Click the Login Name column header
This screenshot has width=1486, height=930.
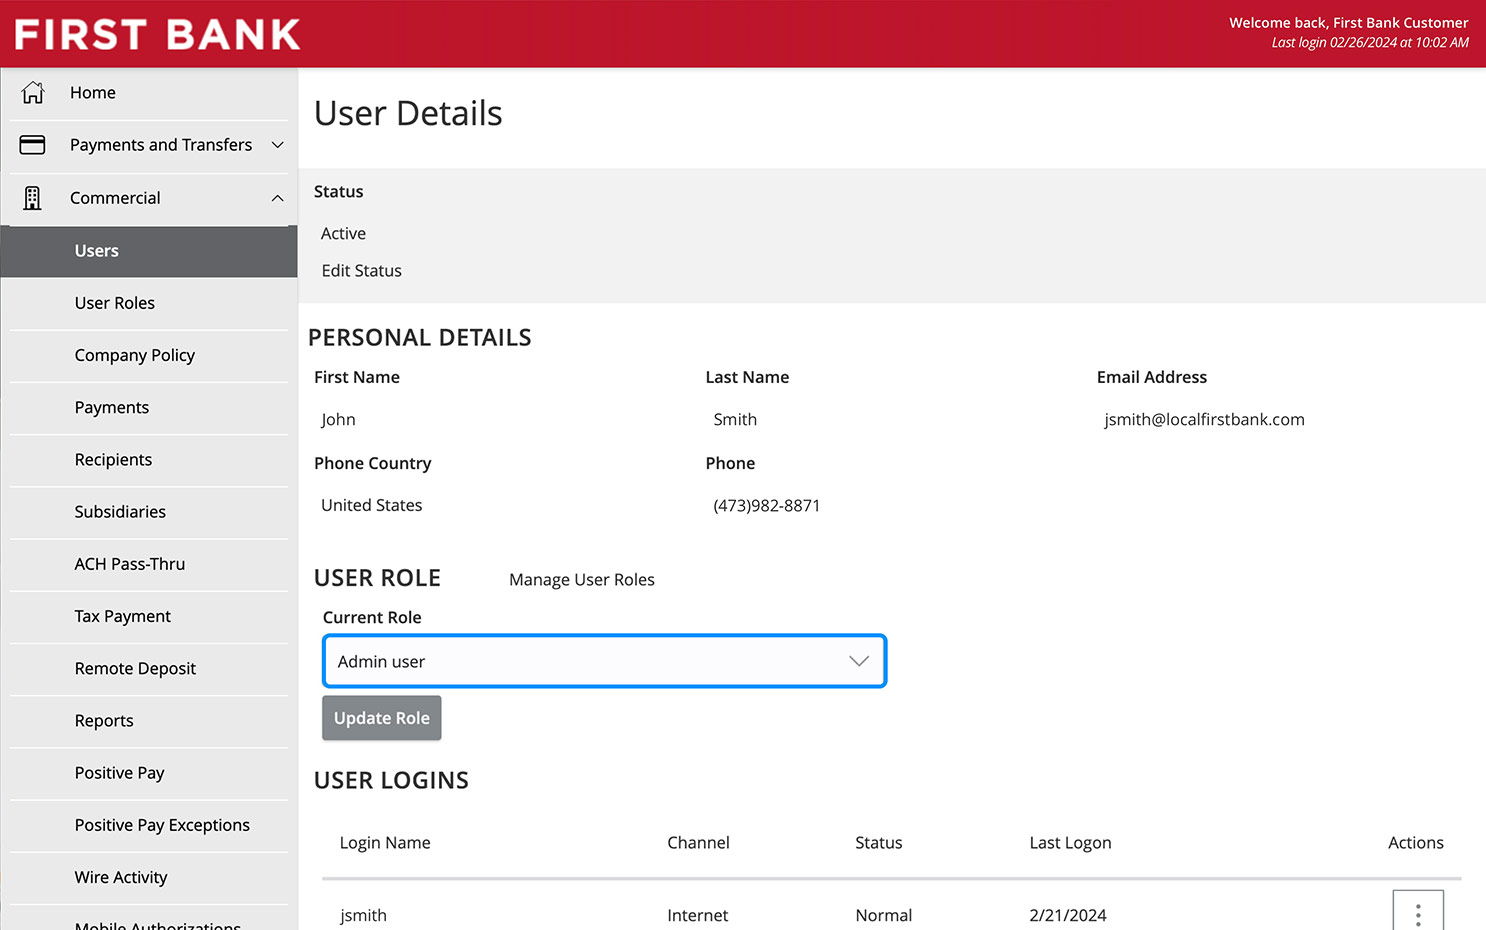click(x=385, y=843)
